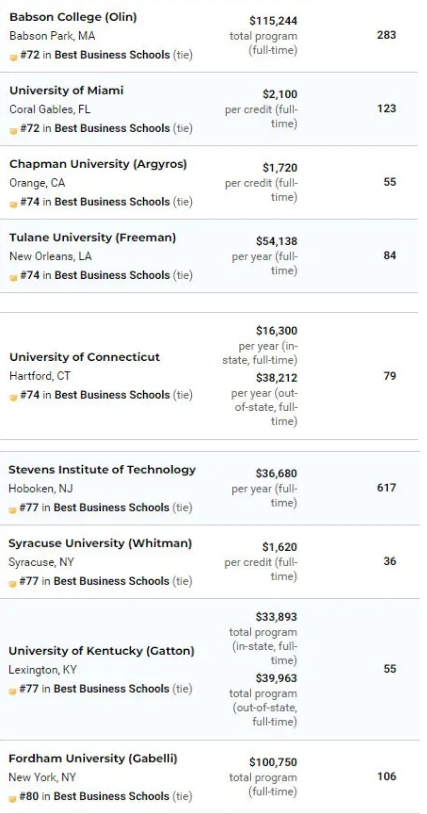
Task: Open Stevens Institute of Technology link
Action: pos(102,470)
